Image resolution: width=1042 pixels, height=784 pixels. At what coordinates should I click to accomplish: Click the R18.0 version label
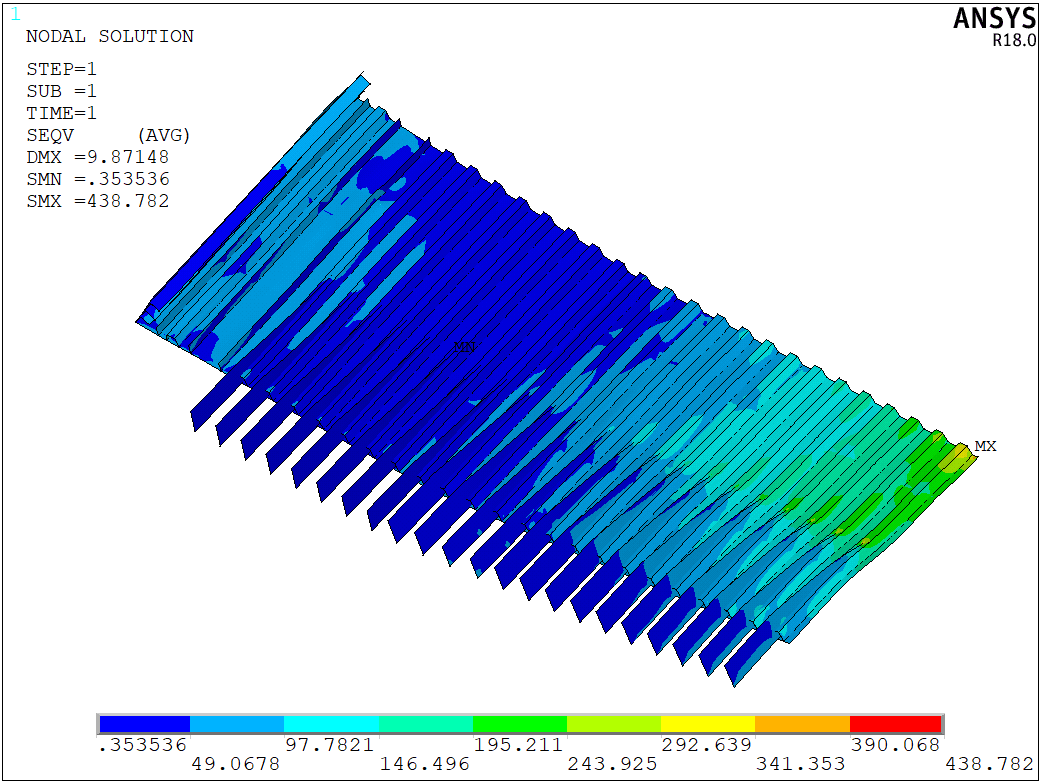click(x=1014, y=41)
